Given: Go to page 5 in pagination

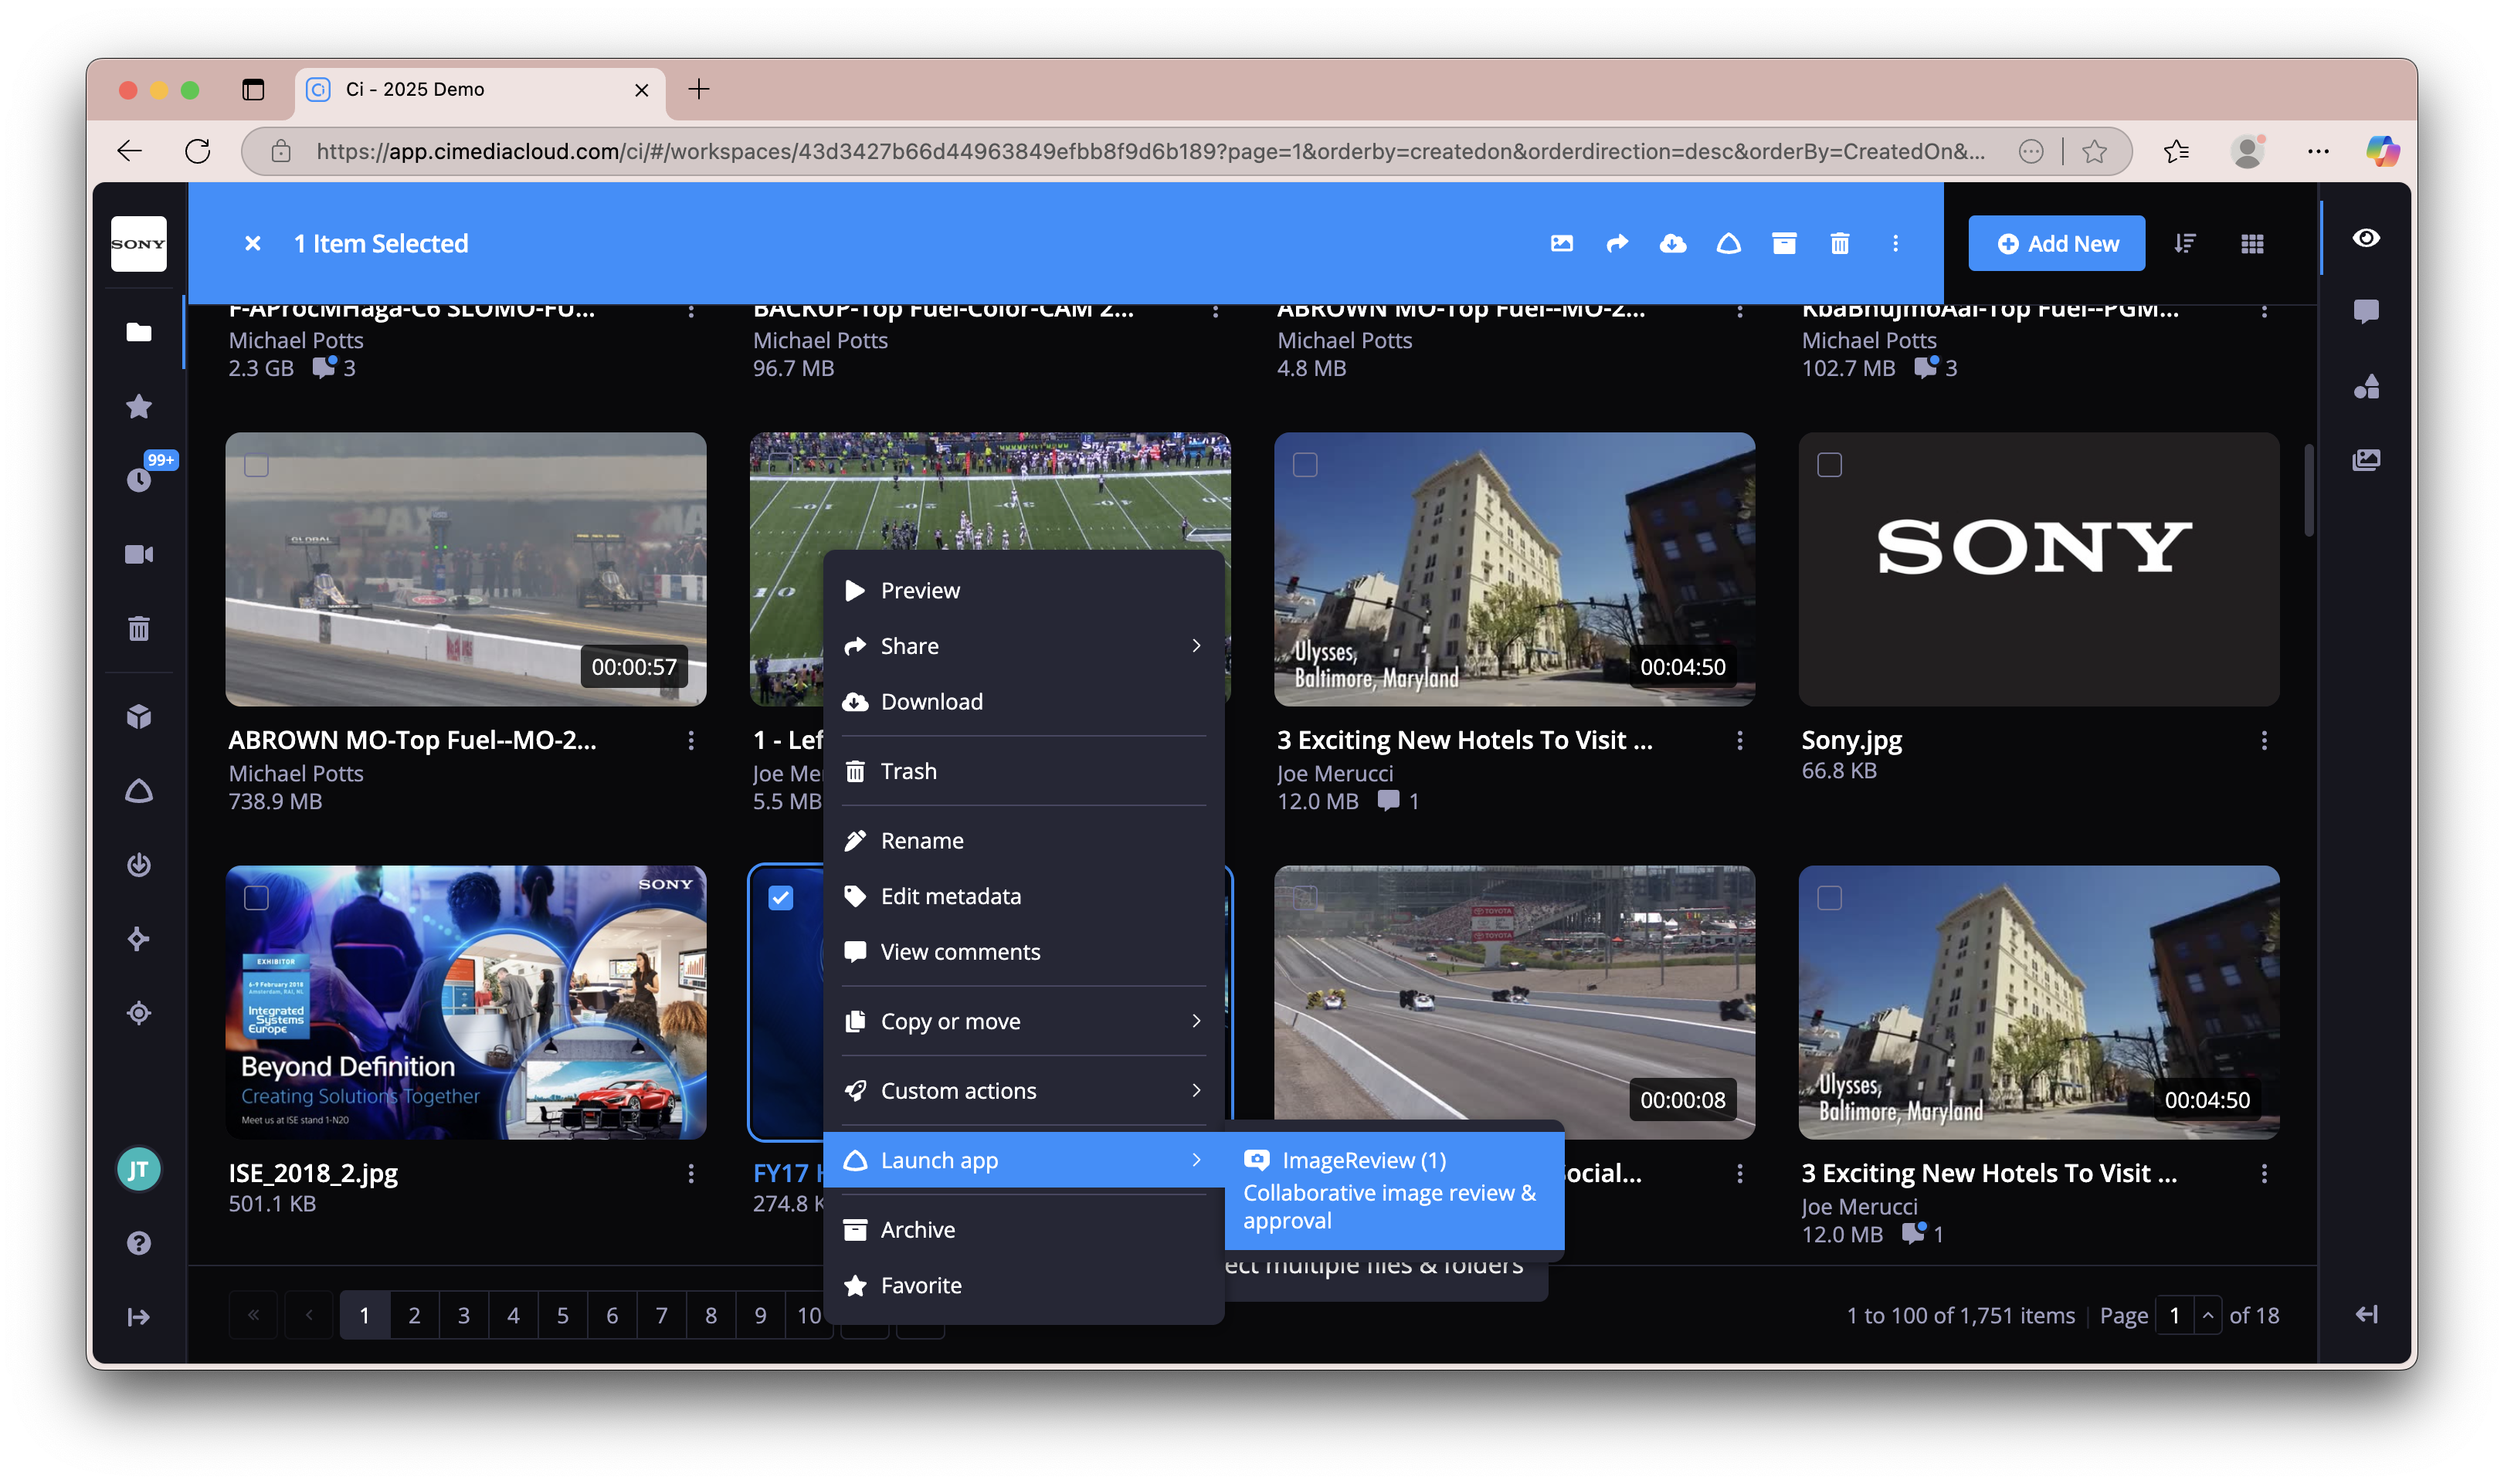Looking at the screenshot, I should tap(563, 1315).
